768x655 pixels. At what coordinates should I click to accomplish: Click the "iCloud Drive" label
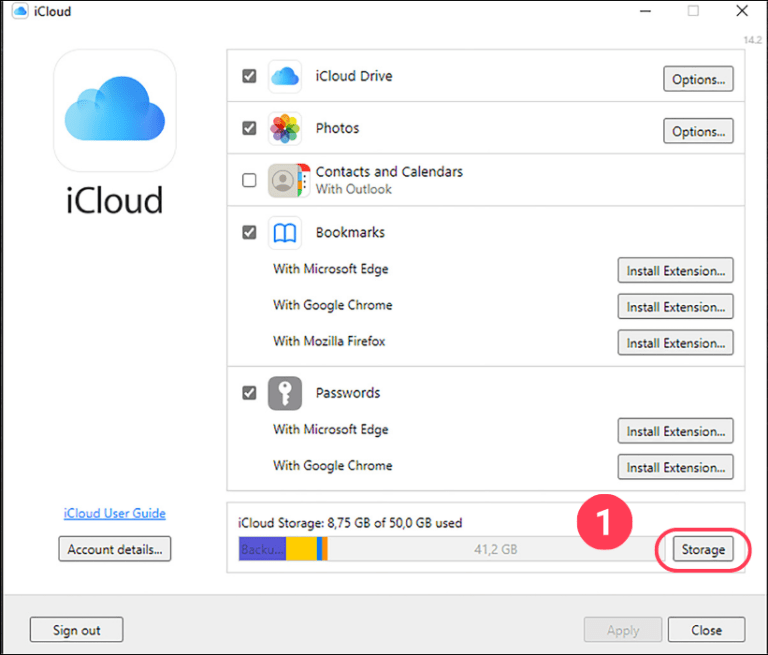click(x=354, y=76)
